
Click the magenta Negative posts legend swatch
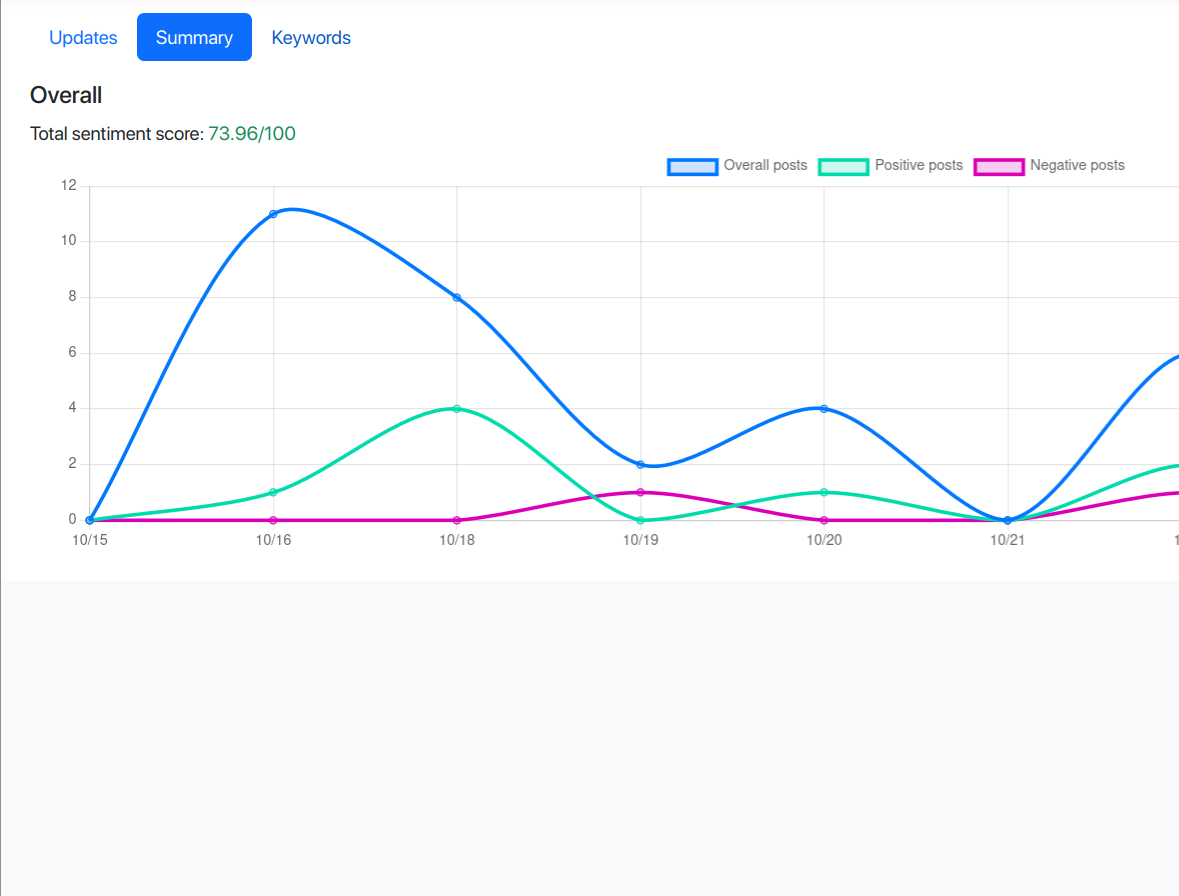tap(1000, 166)
